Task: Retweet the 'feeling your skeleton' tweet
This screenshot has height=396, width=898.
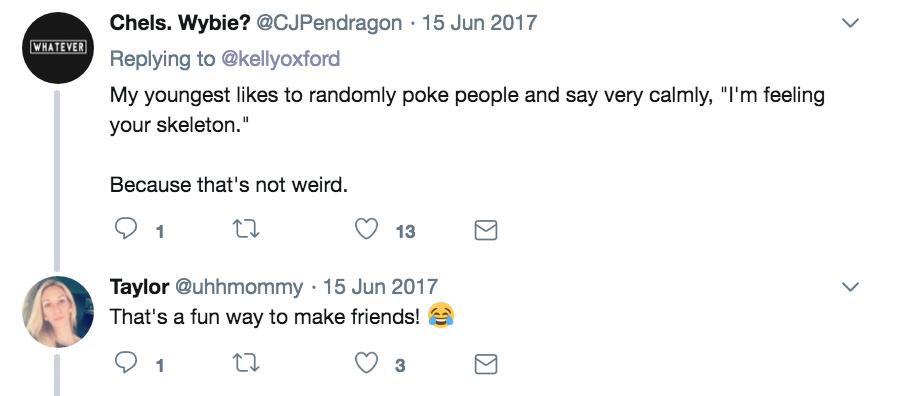Action: pyautogui.click(x=246, y=230)
